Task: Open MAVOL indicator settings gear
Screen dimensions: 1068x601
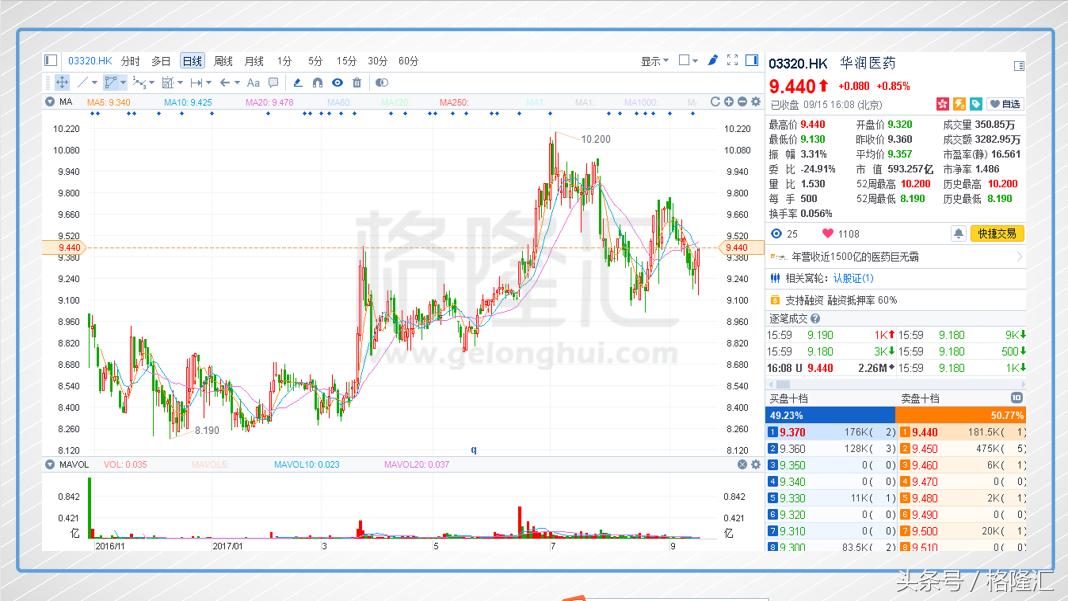Action: pos(756,464)
